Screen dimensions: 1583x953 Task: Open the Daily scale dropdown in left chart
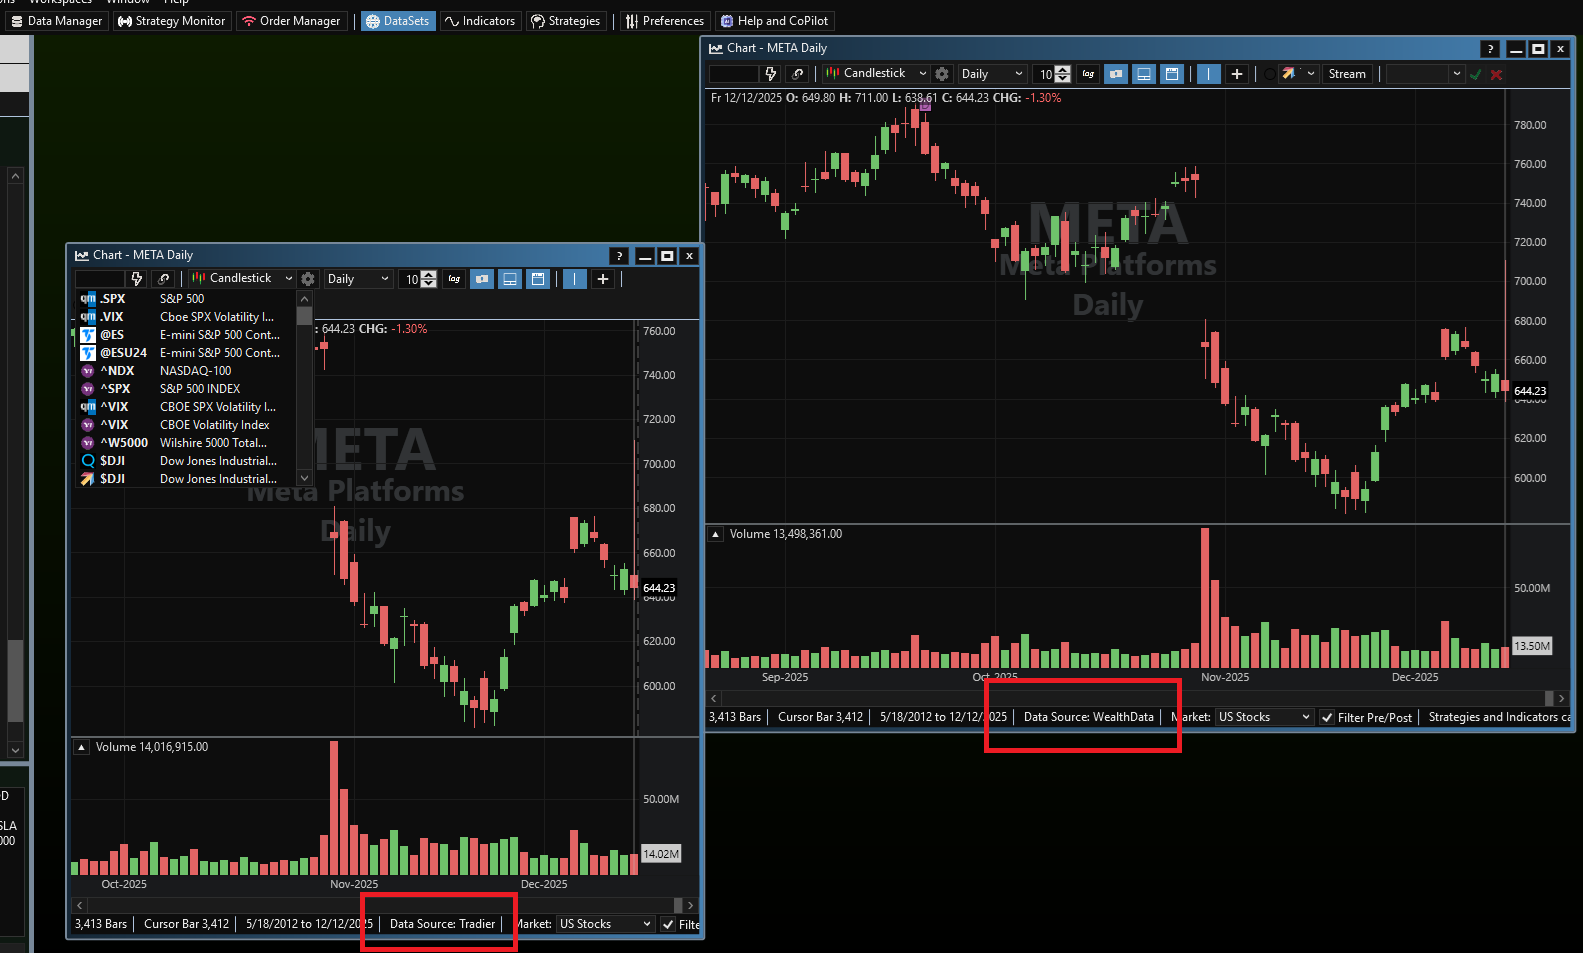(x=357, y=279)
